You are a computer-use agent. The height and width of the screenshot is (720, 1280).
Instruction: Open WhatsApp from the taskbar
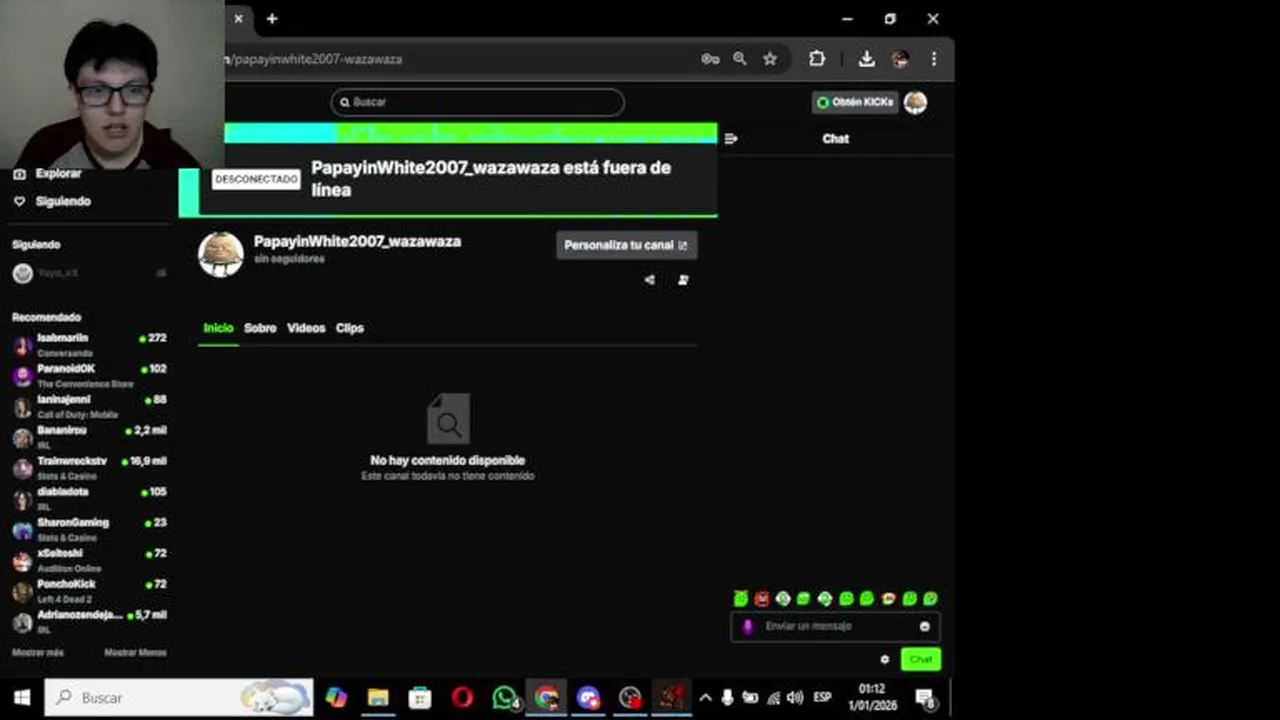(x=505, y=697)
